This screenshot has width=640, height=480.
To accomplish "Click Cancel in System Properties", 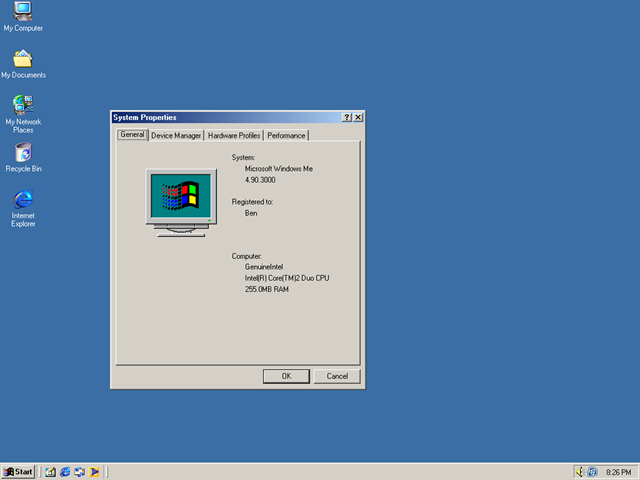I will (x=337, y=376).
